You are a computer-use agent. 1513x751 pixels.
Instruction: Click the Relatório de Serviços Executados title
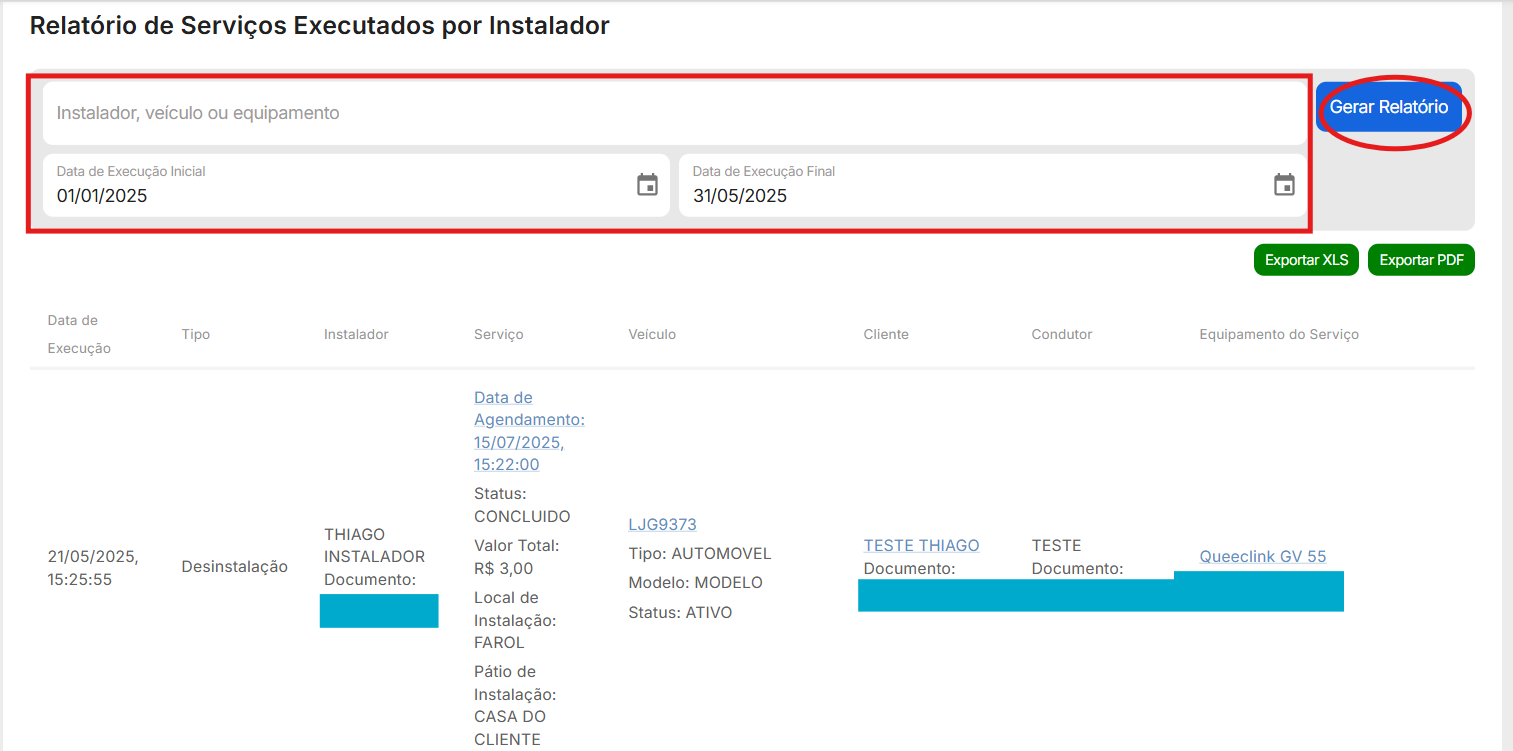coord(320,25)
